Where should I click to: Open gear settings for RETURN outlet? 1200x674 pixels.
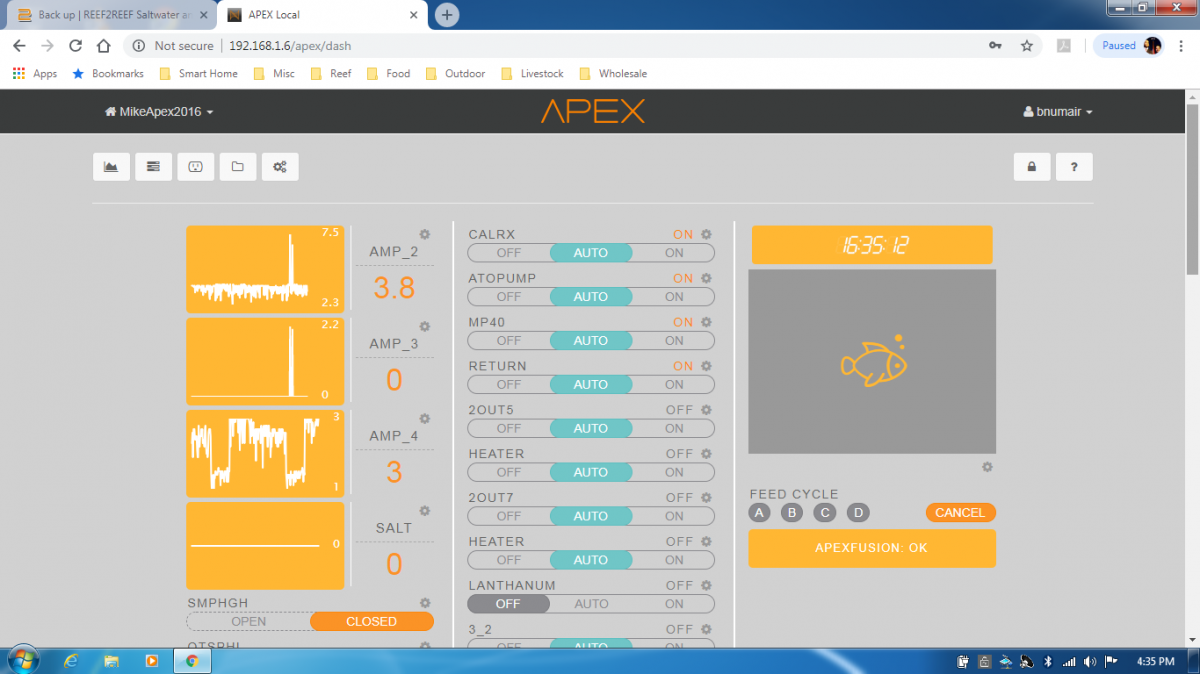[706, 366]
